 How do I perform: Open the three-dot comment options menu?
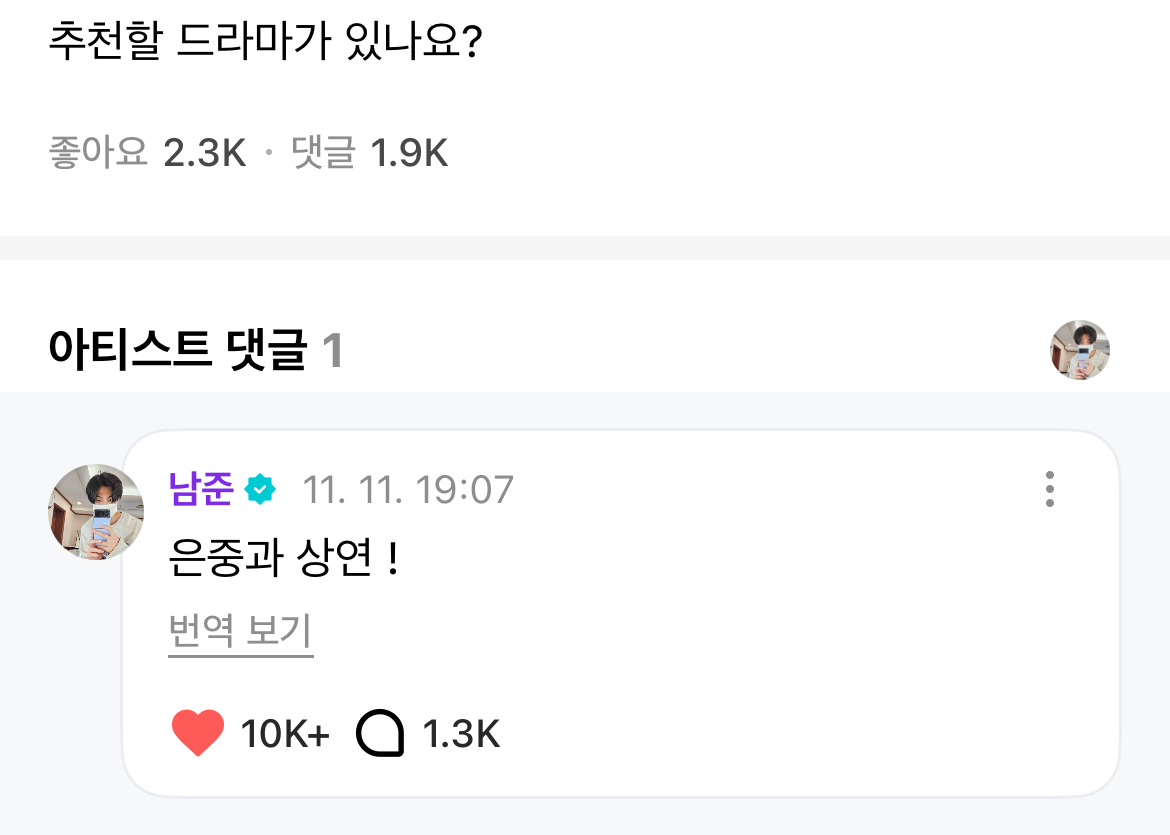(1049, 489)
